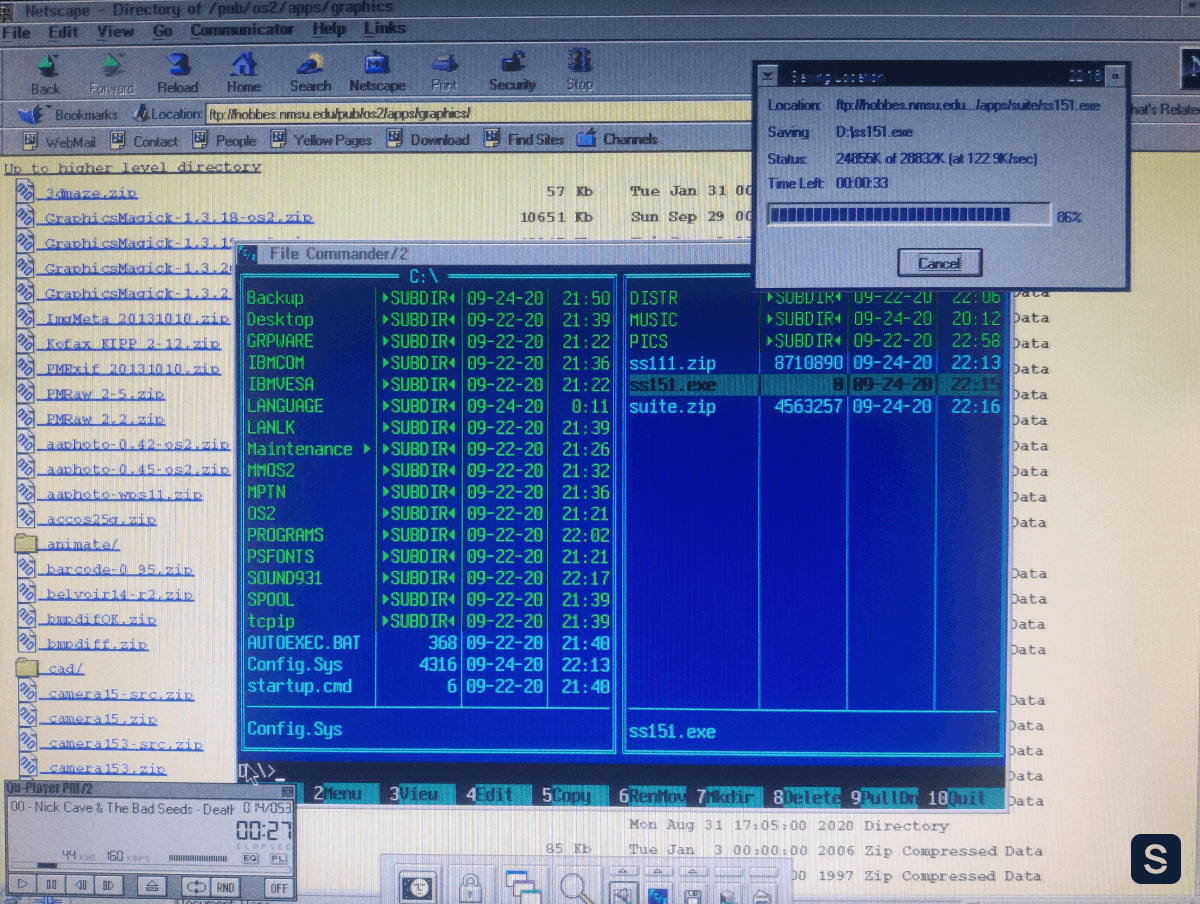Open the View menu in Netscape
1200x904 pixels.
pyautogui.click(x=115, y=31)
